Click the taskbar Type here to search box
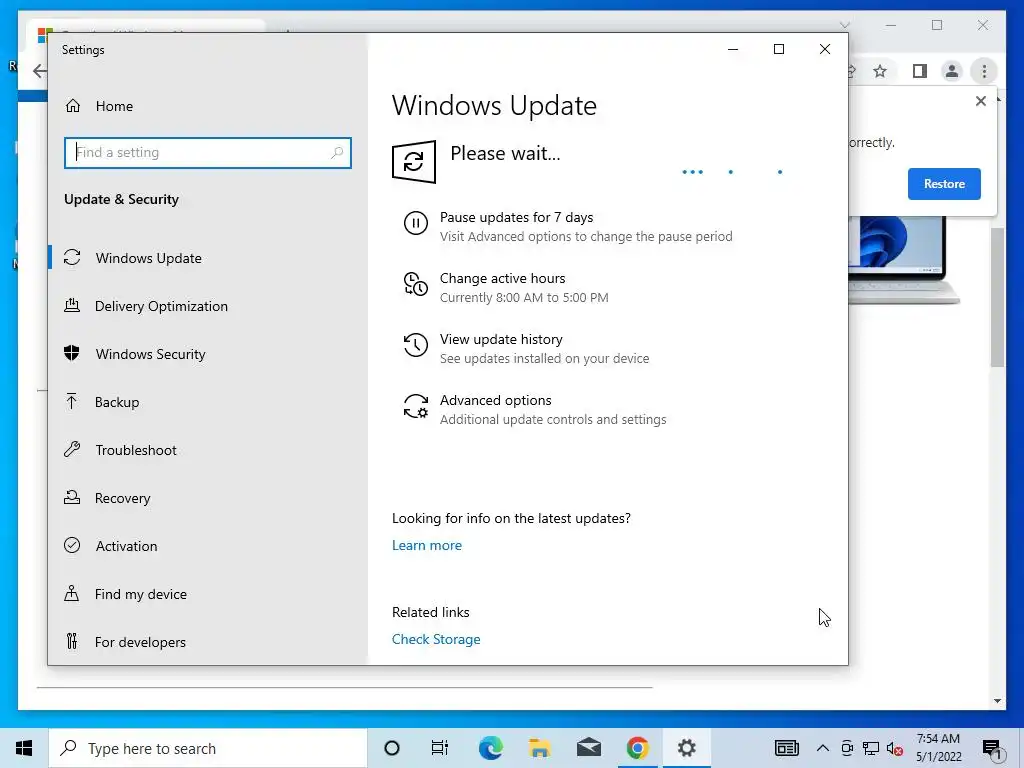The height and width of the screenshot is (768, 1024). tap(208, 748)
